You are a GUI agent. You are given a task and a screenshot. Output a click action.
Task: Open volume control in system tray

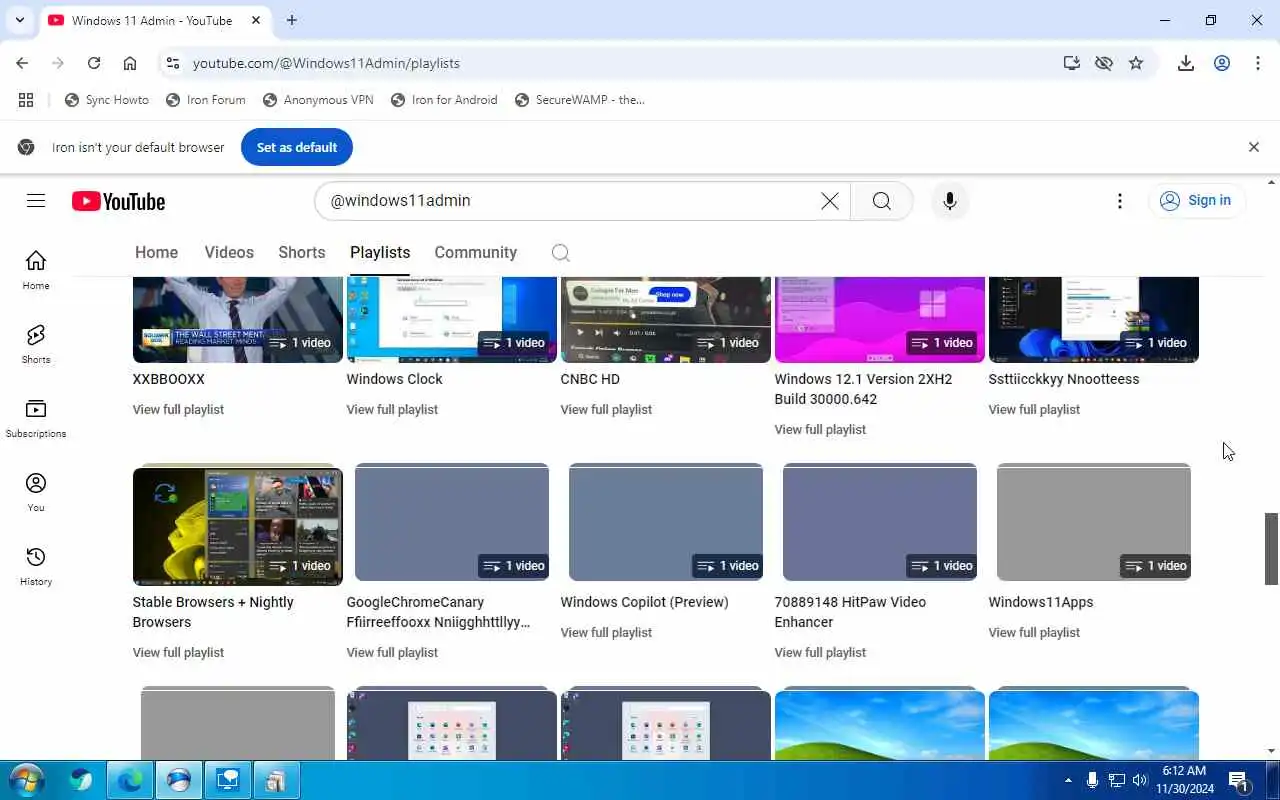tap(1140, 780)
